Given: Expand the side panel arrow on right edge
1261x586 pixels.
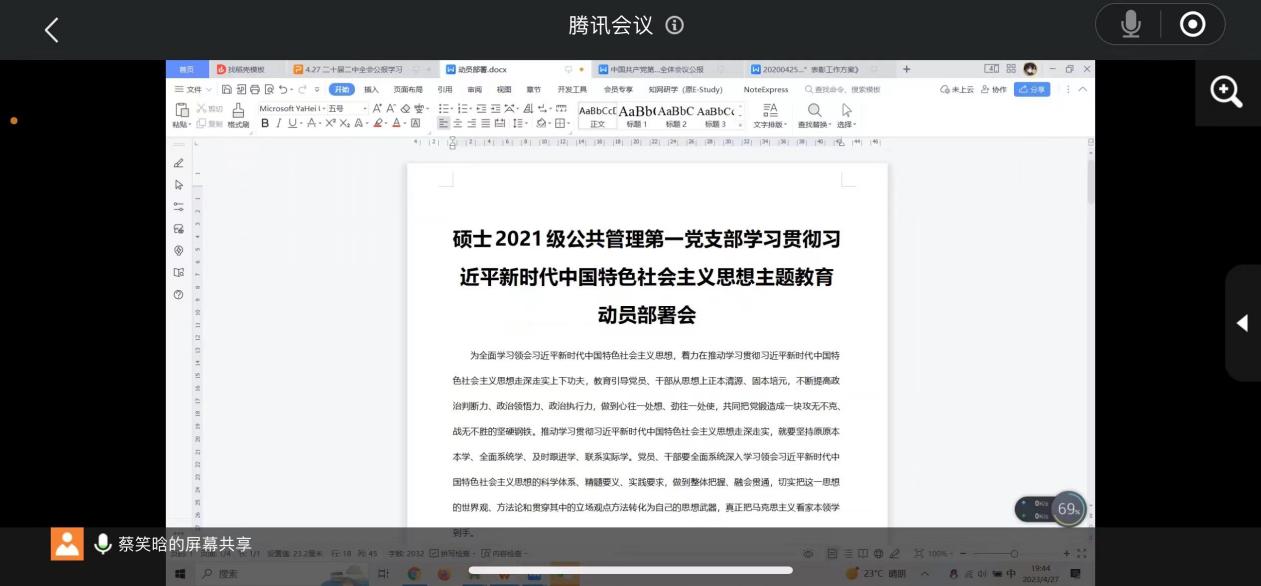Looking at the screenshot, I should coord(1242,323).
